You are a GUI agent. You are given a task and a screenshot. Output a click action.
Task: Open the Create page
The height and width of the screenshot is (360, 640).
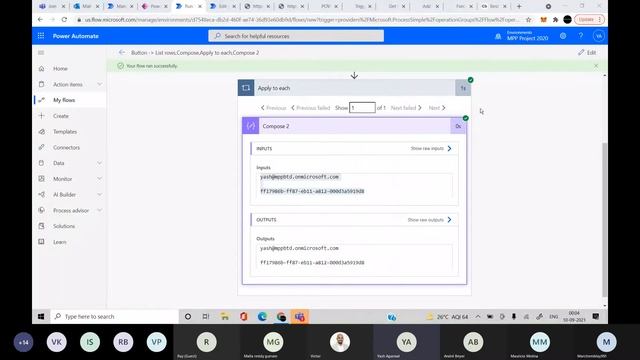[61, 116]
